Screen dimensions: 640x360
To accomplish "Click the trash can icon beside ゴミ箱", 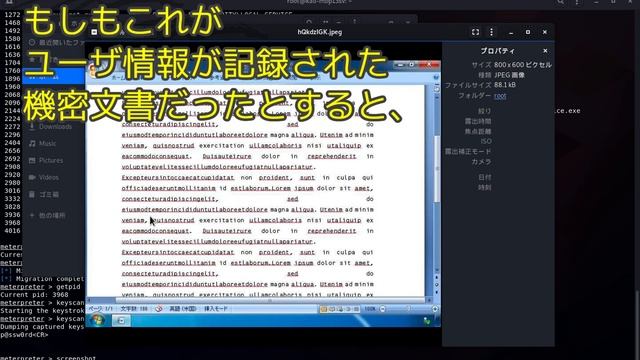I will click(32, 194).
